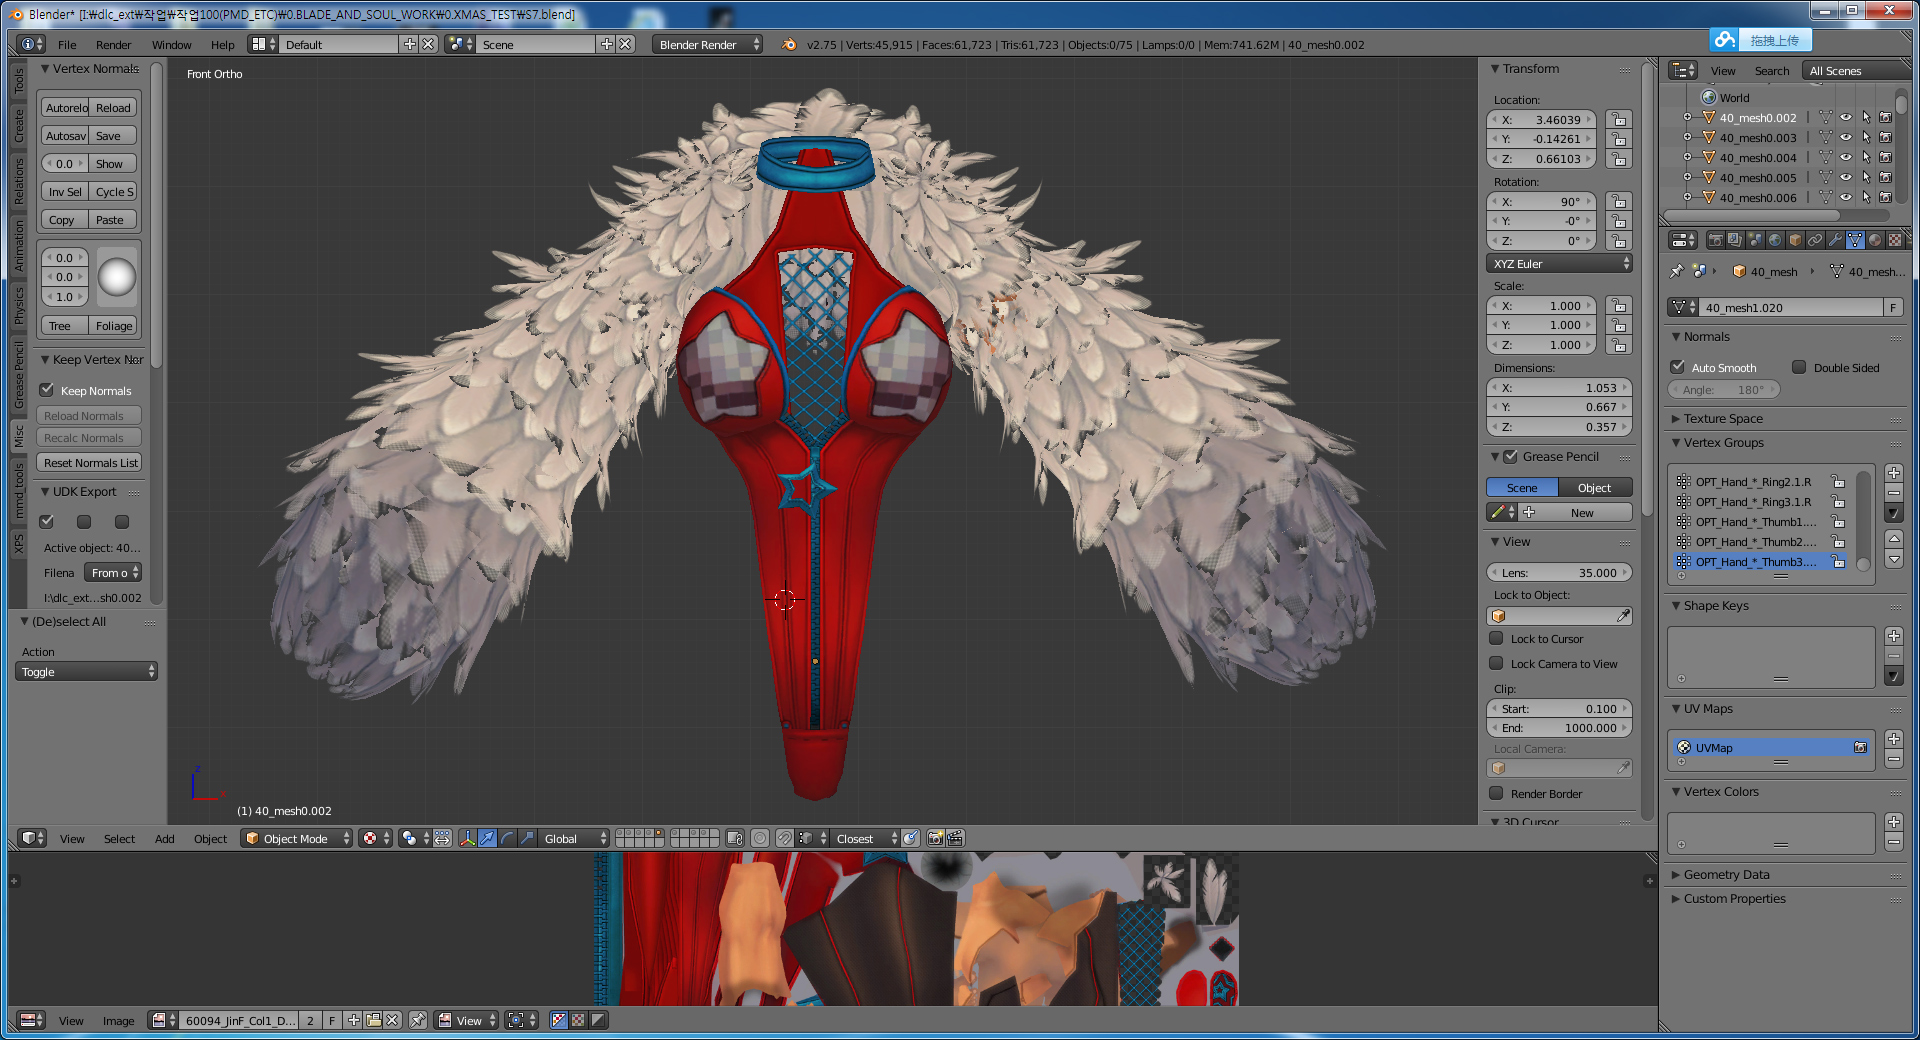Select OPT_Hand_*_Ring2.1.R vertex group
The image size is (1920, 1040).
click(1753, 482)
